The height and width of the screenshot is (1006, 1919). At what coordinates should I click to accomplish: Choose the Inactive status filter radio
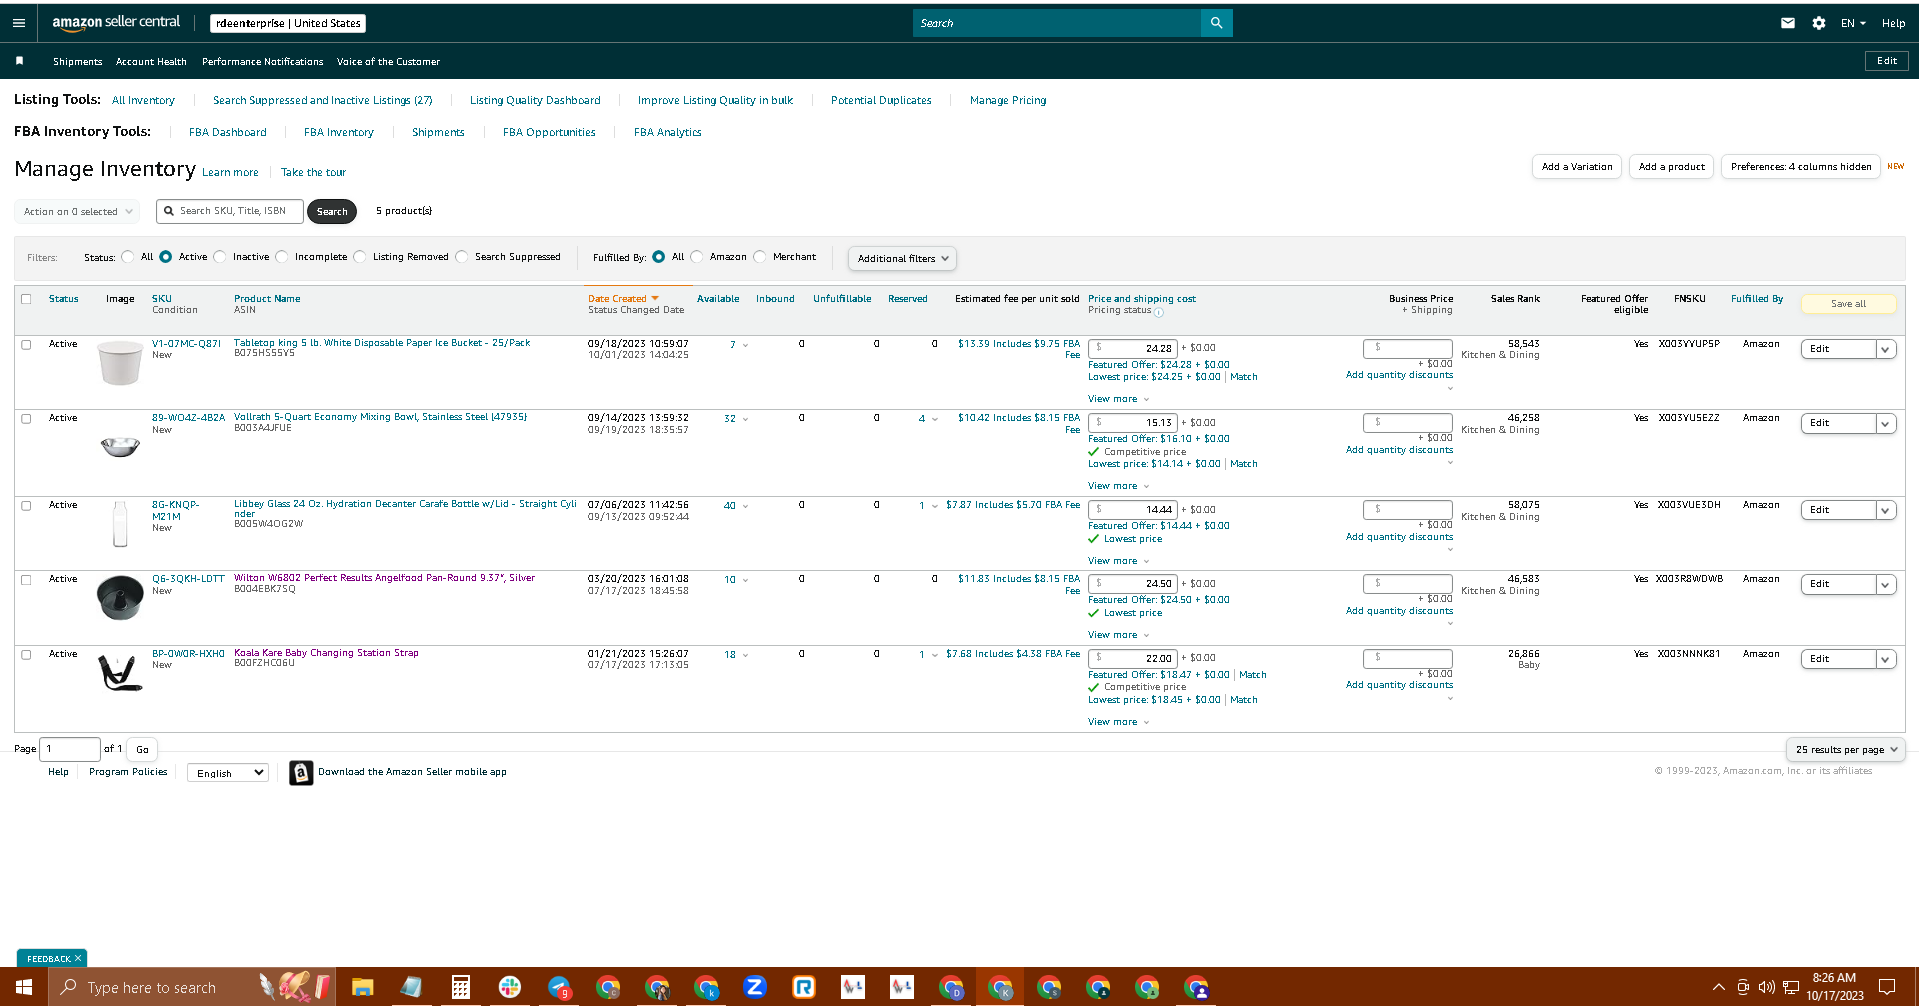[x=220, y=257]
